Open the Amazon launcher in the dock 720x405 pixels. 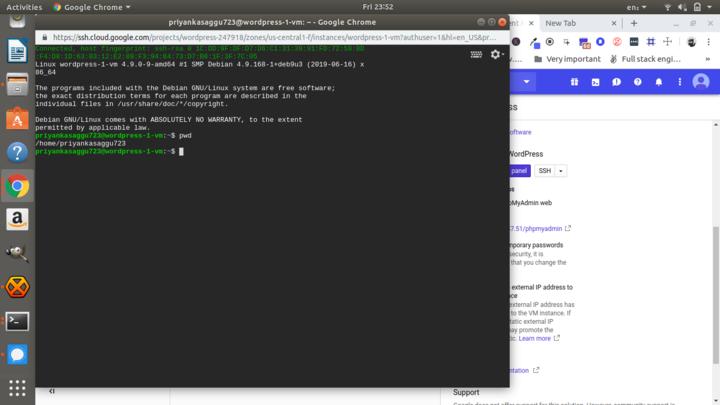click(17, 219)
